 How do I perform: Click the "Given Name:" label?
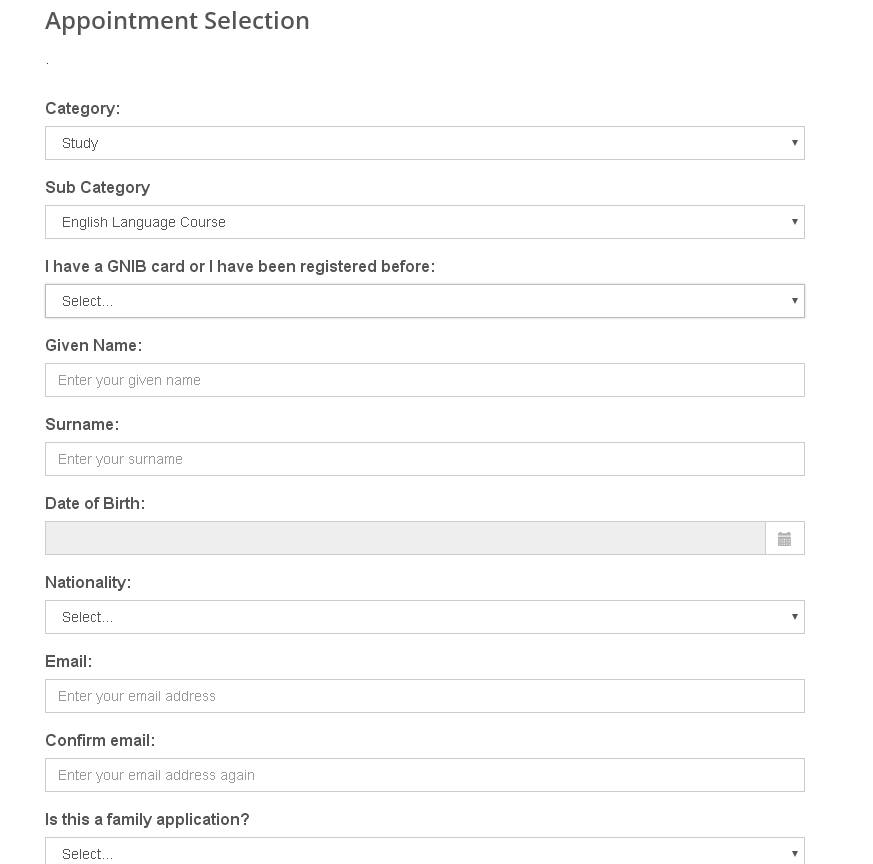point(93,345)
